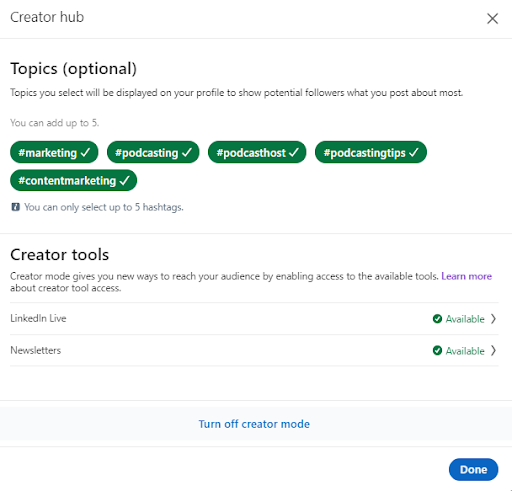Deselect the #podcasting topic chip

coord(153,152)
